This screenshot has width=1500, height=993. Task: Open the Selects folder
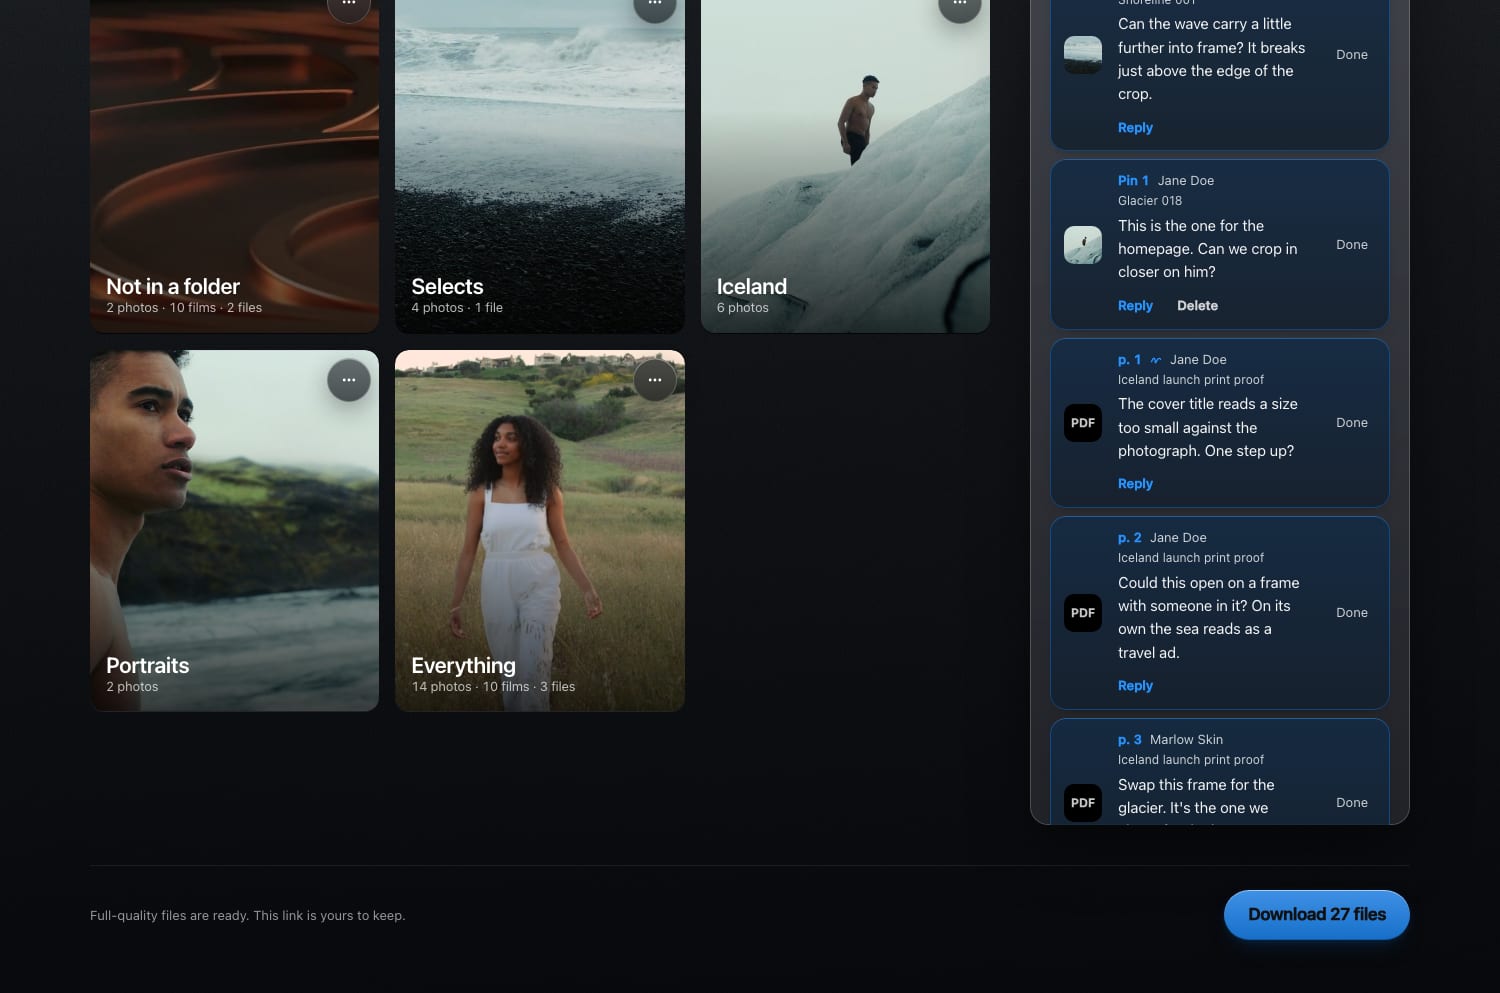540,166
